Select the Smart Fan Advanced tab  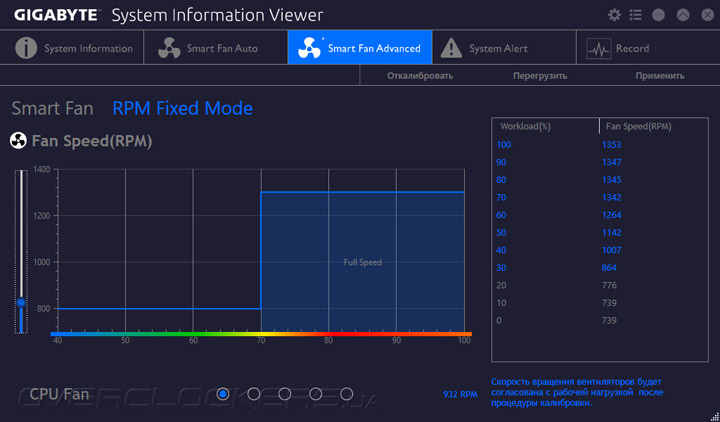[x=360, y=48]
